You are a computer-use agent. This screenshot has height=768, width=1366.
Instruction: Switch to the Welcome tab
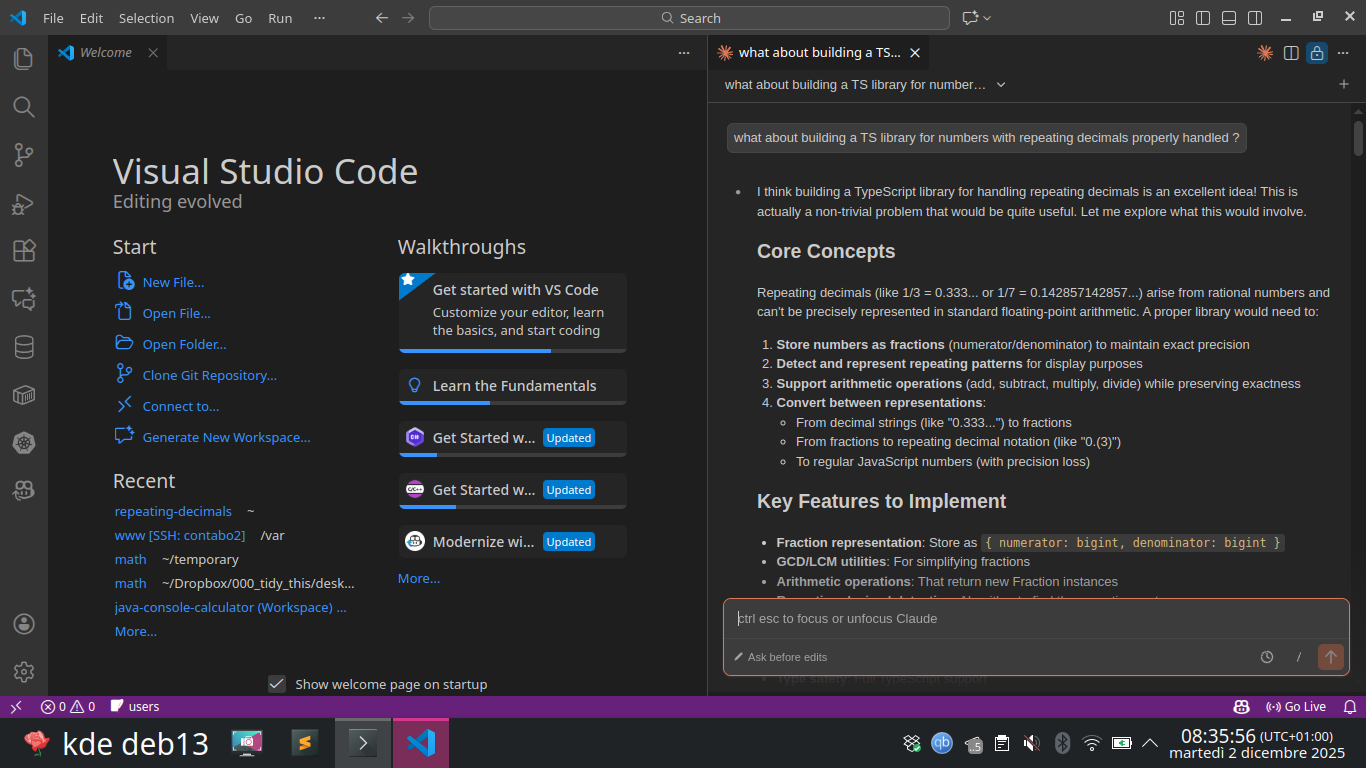(105, 53)
